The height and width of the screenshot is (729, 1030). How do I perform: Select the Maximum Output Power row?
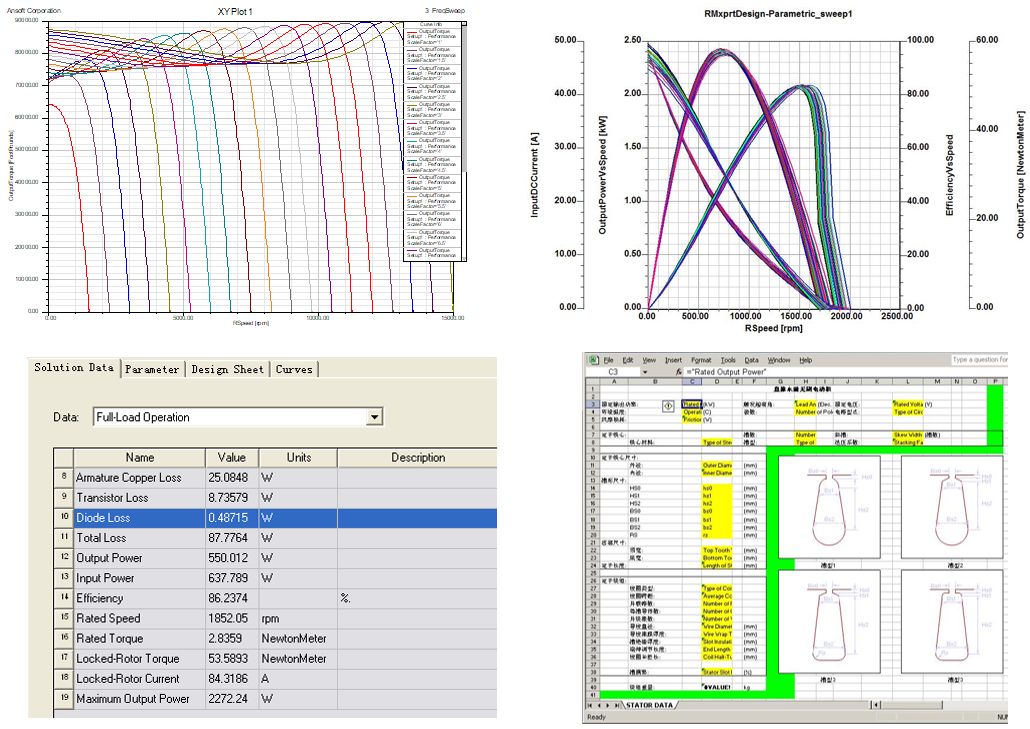click(276, 699)
